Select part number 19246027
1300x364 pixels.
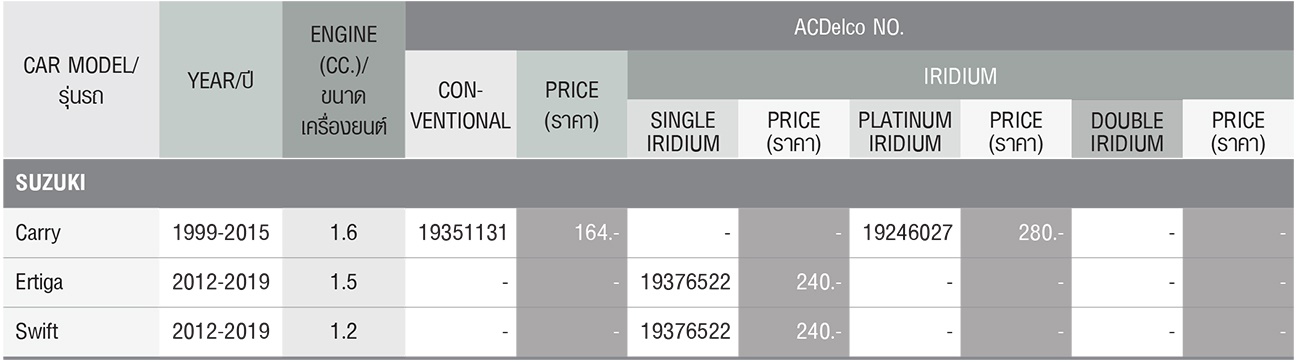[x=905, y=233]
